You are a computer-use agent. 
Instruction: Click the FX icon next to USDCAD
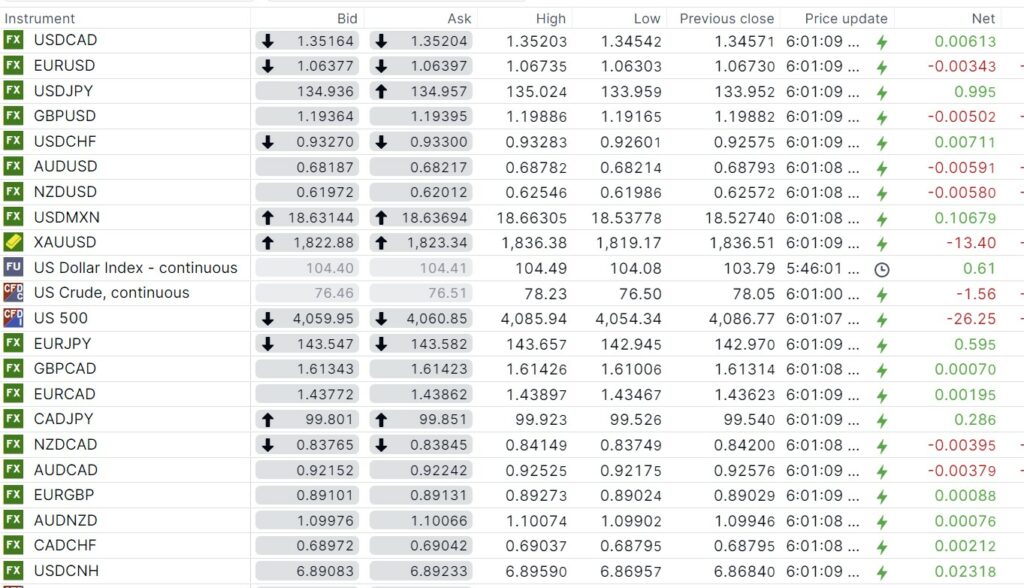pyautogui.click(x=13, y=40)
